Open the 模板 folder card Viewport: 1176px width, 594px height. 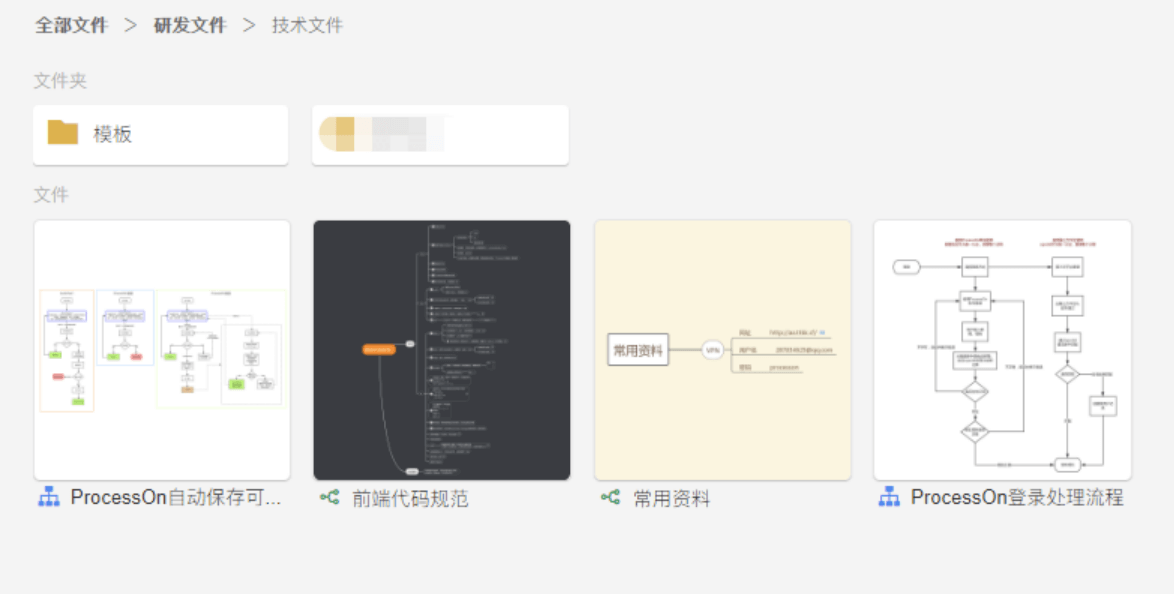(160, 134)
